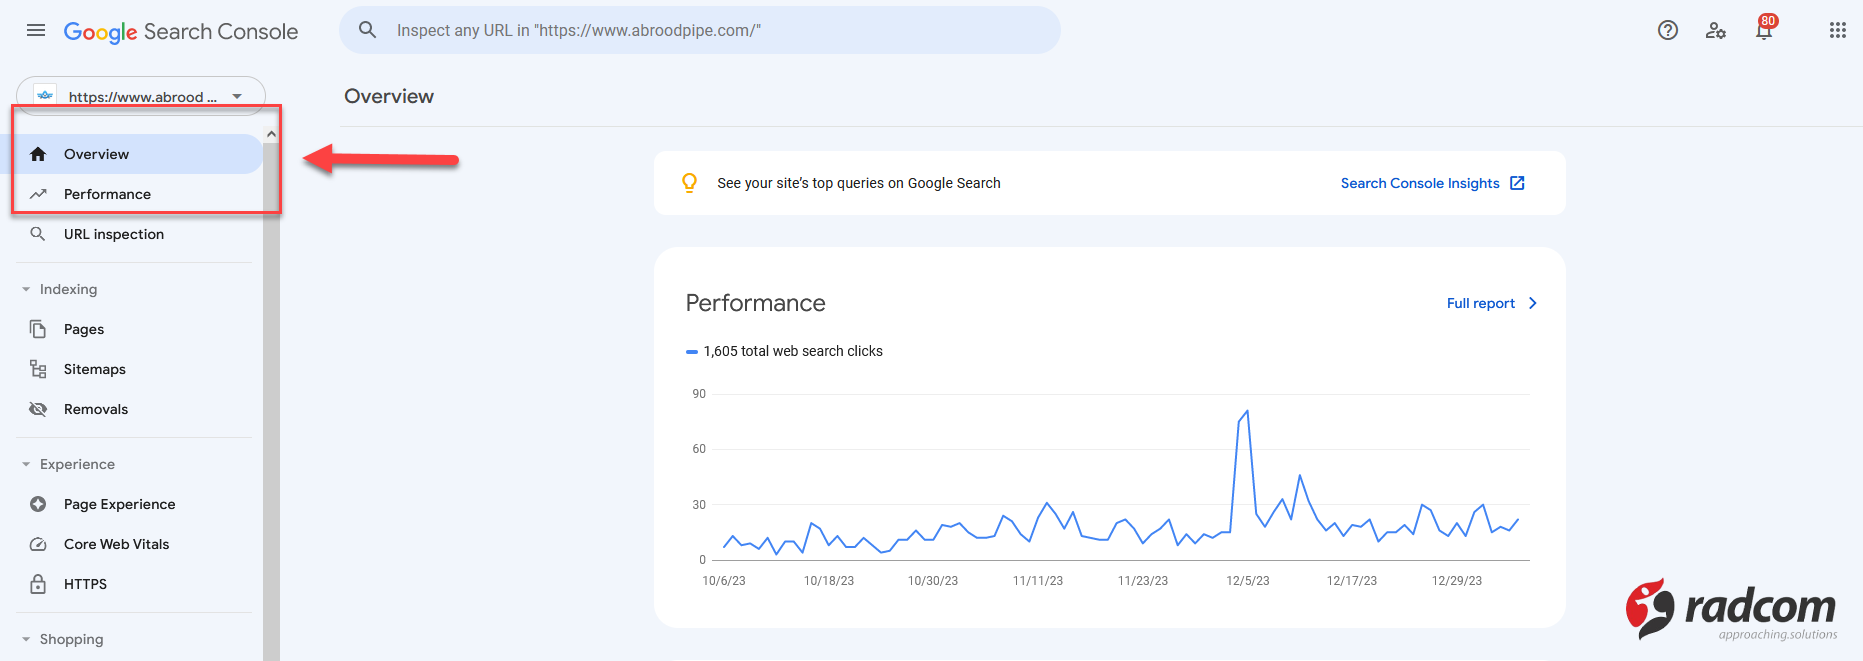Open the Google apps grid
Viewport: 1863px width, 661px height.
click(x=1837, y=30)
